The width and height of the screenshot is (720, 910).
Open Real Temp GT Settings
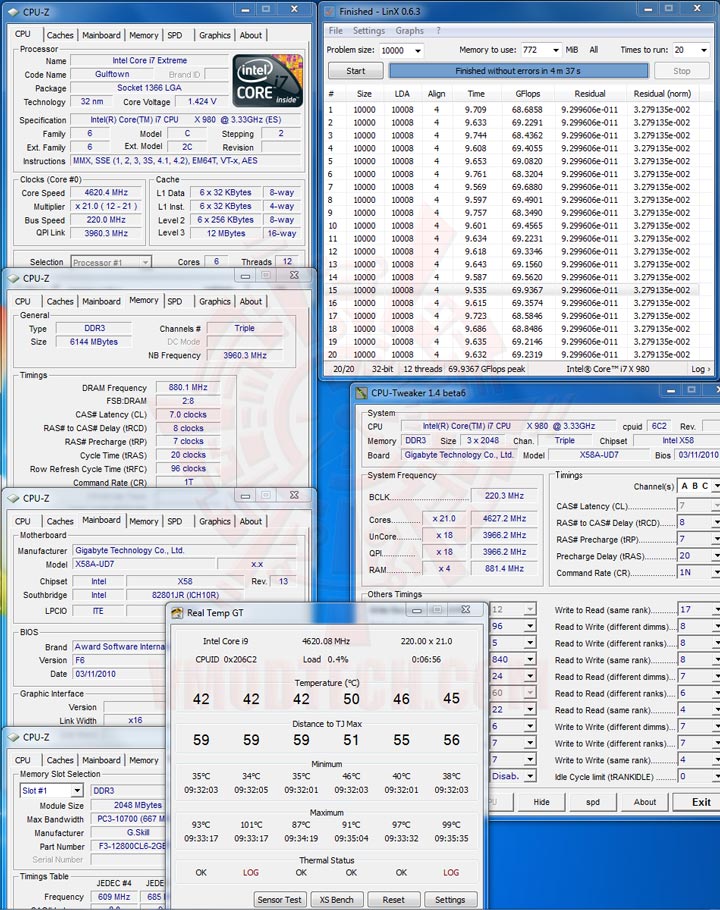tap(450, 900)
